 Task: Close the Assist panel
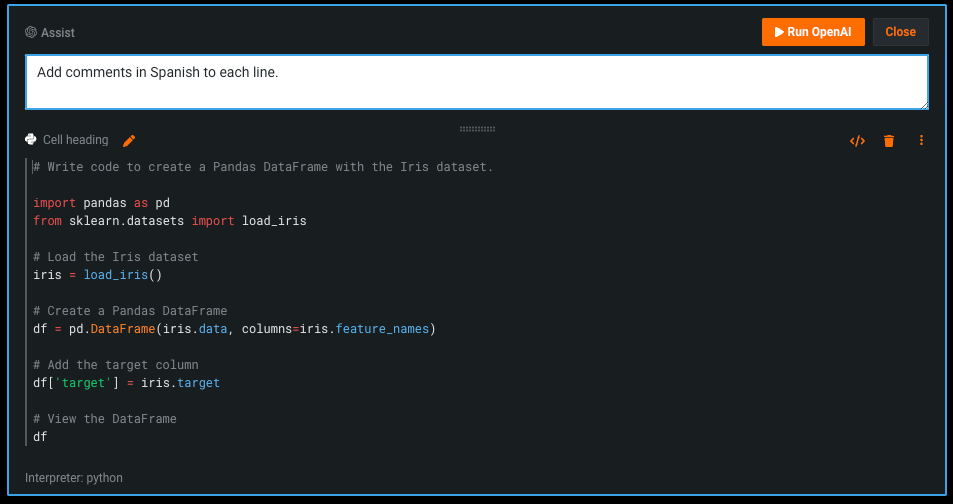[900, 32]
